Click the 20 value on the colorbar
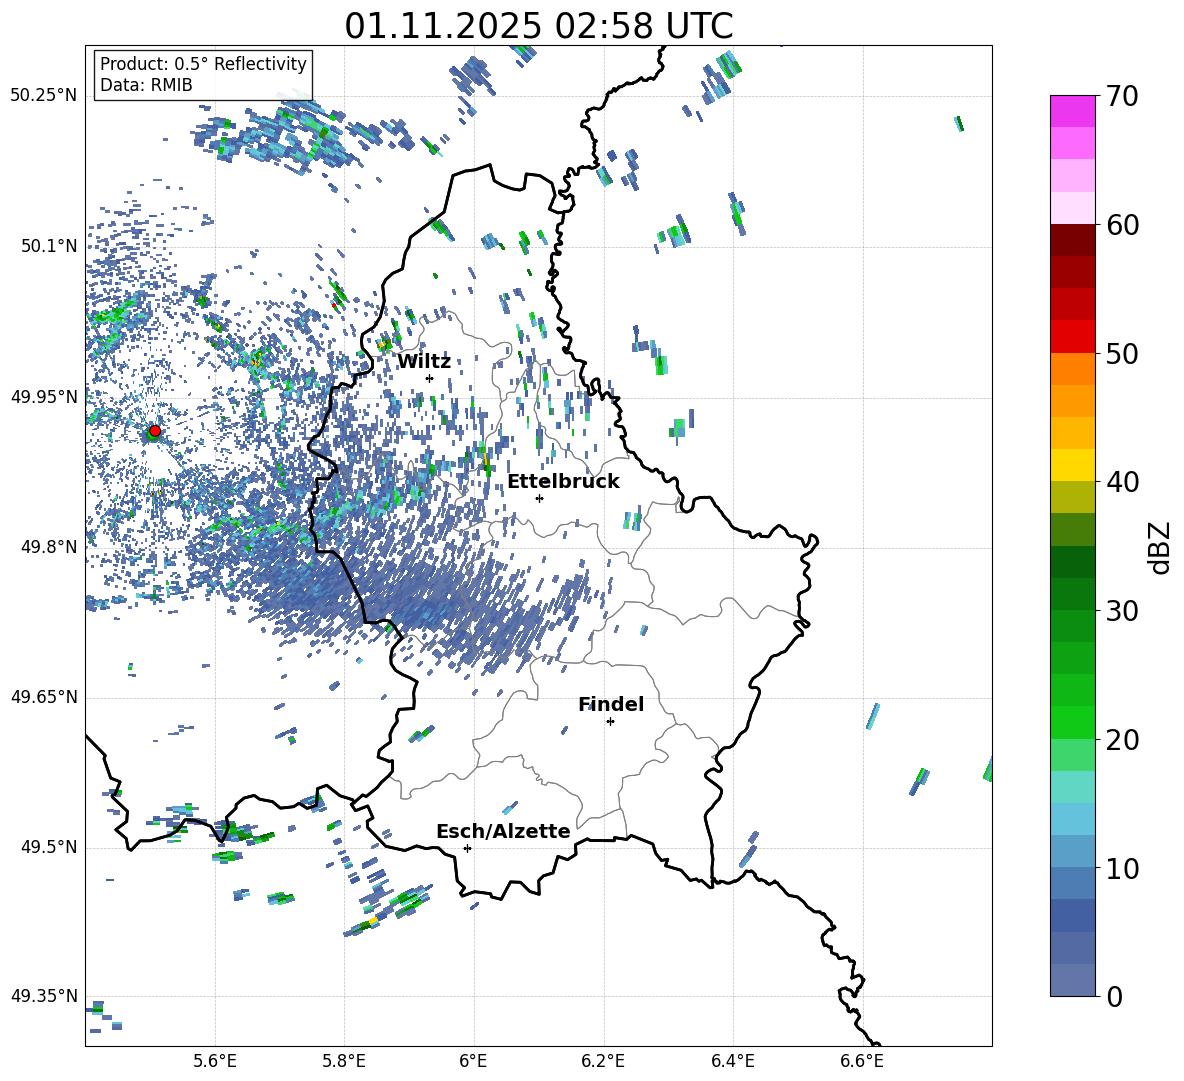 pos(1122,739)
